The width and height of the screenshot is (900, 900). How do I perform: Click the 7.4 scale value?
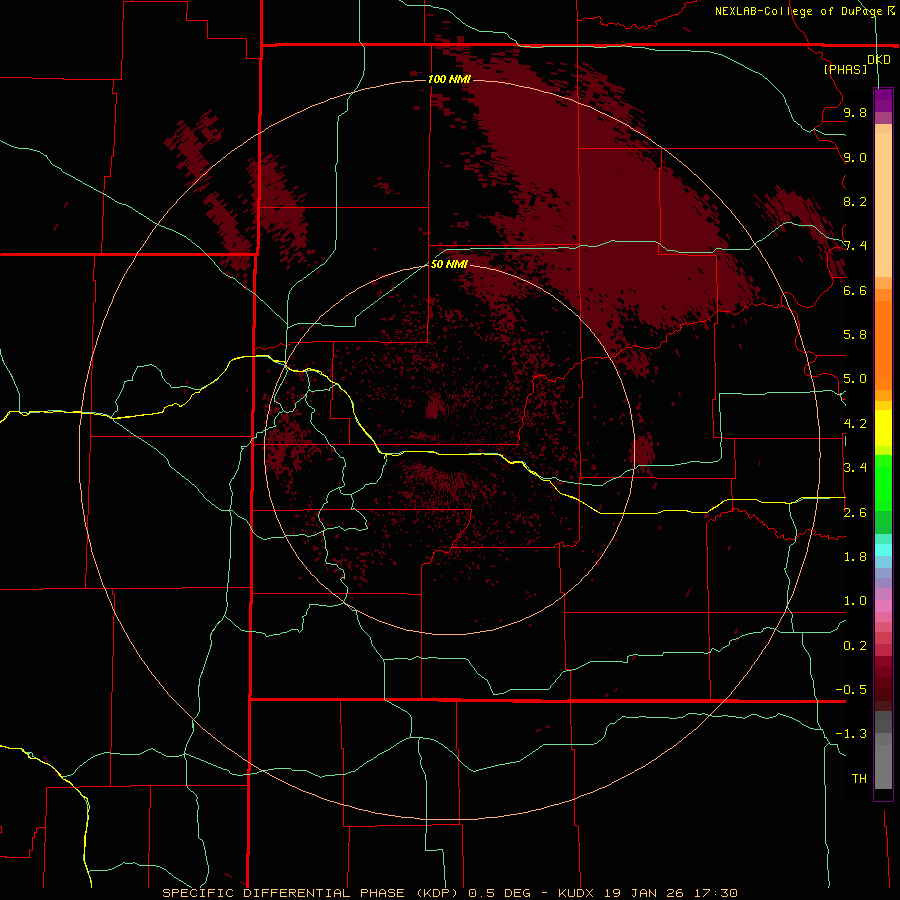(x=855, y=246)
